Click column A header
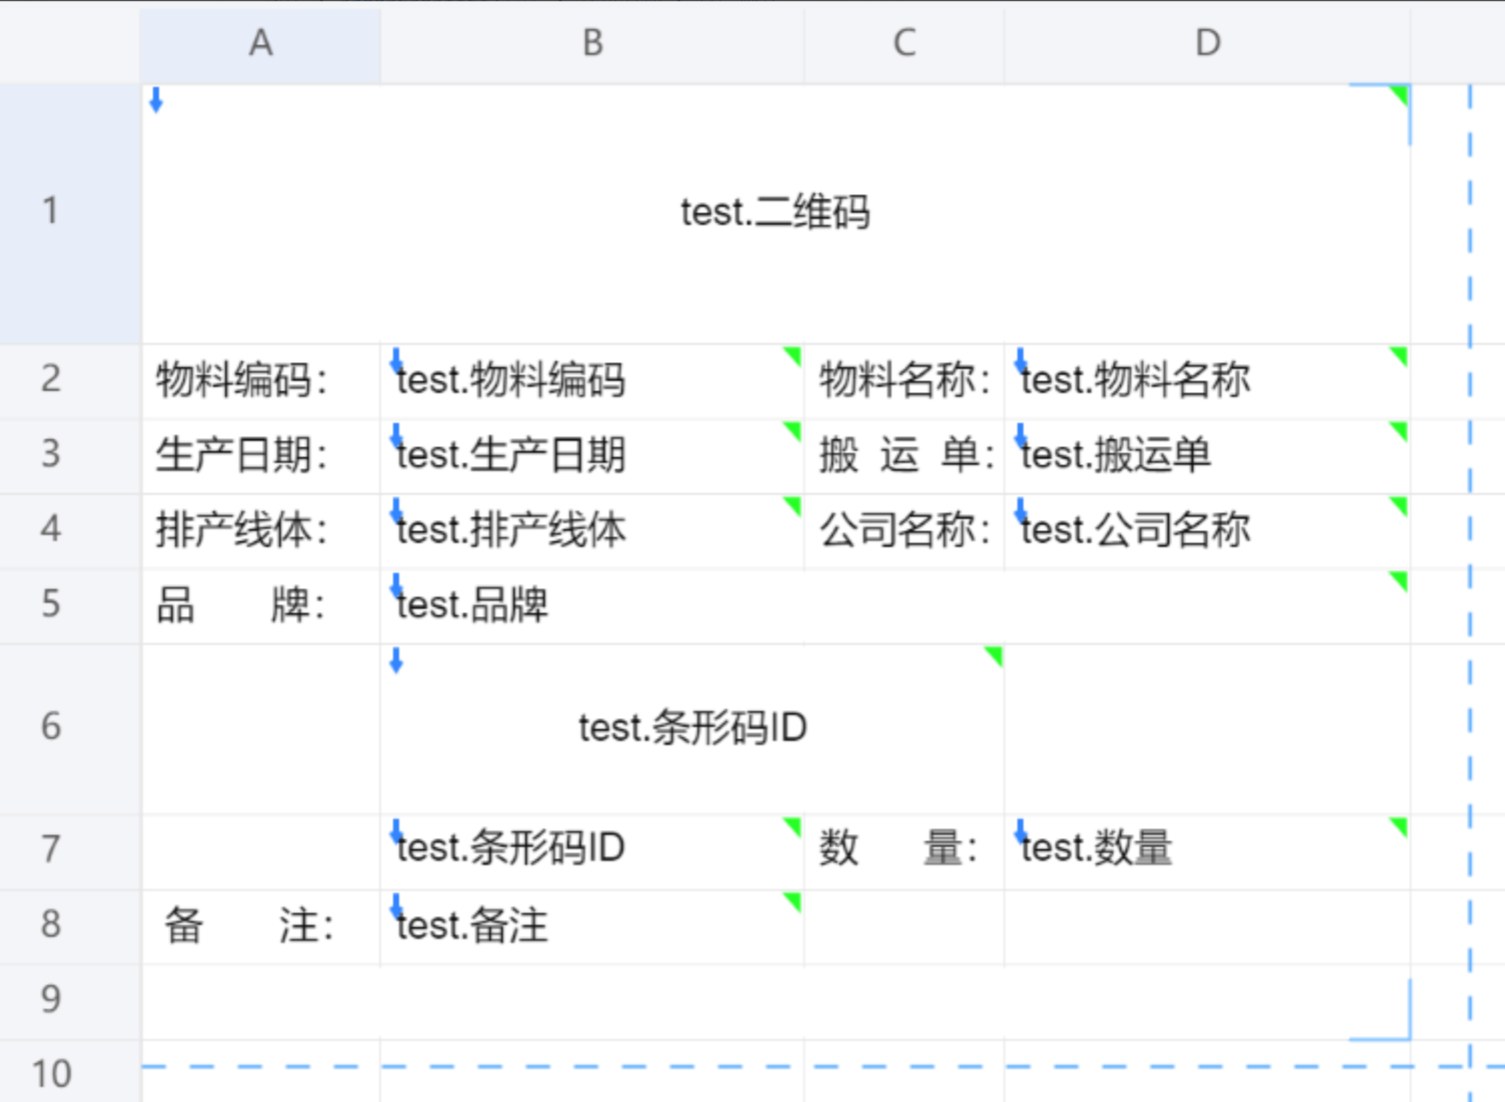This screenshot has width=1505, height=1102. (x=260, y=43)
